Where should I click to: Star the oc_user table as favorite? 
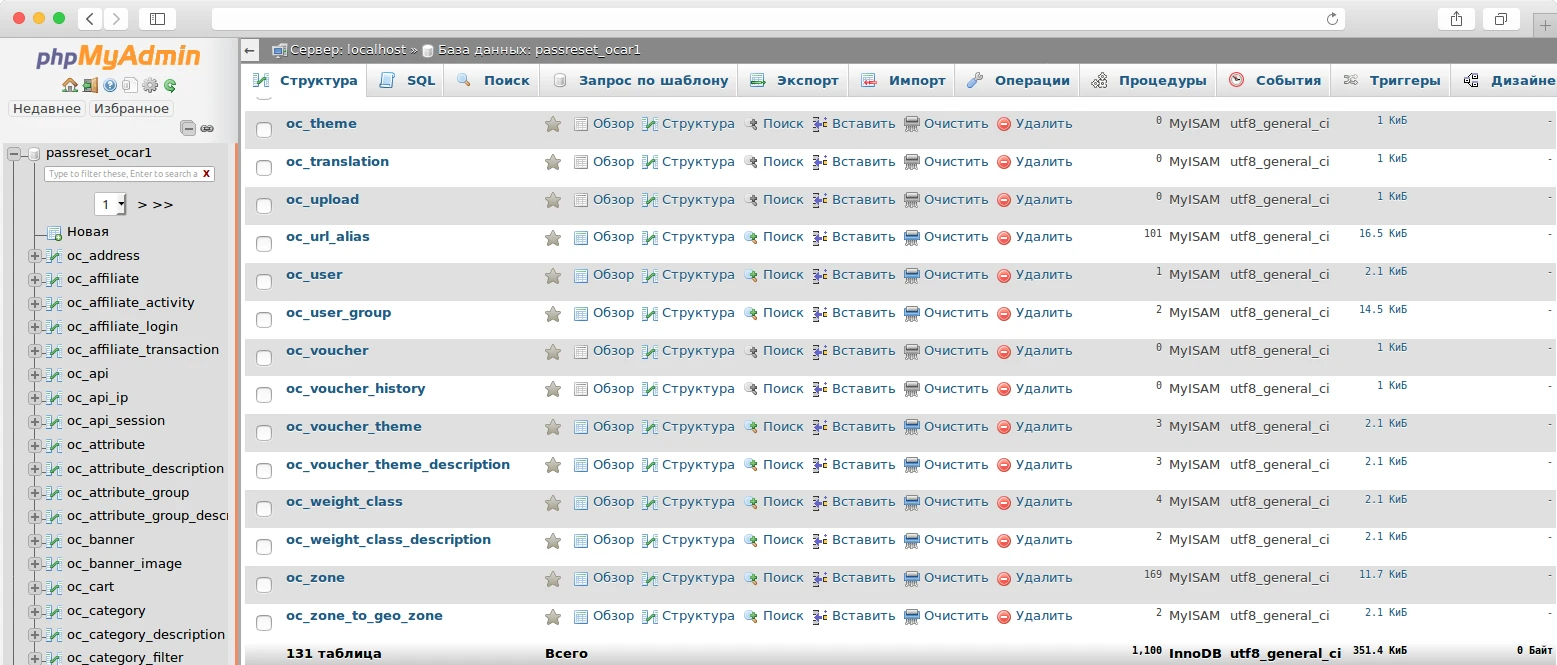(x=552, y=275)
